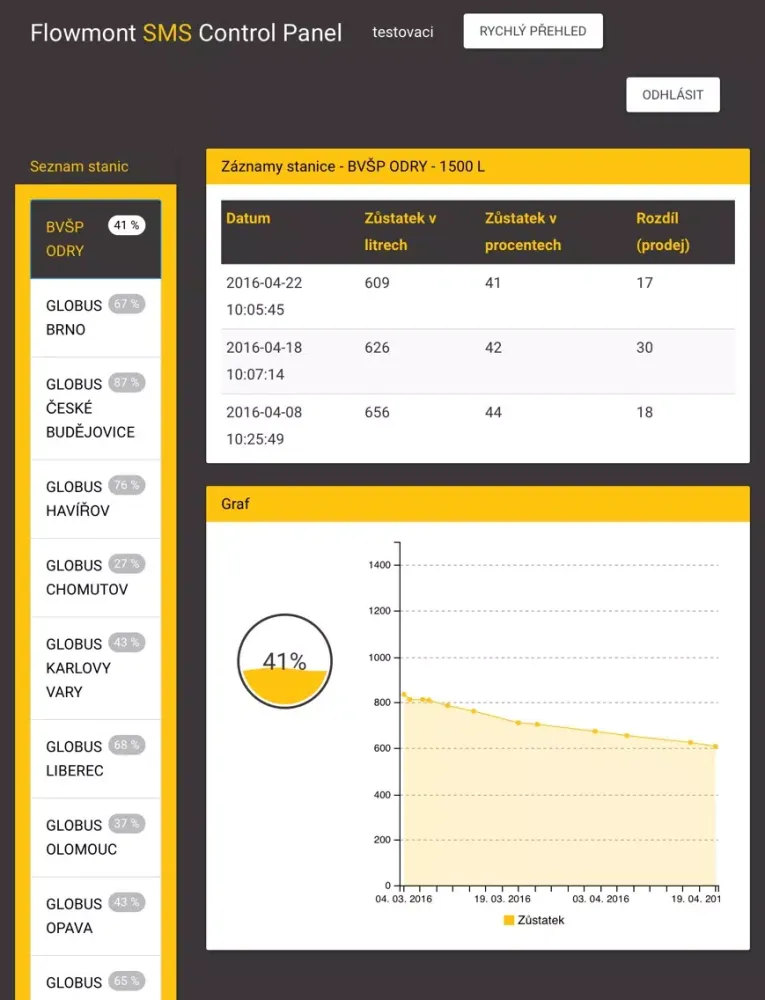This screenshot has height=1000, width=765.
Task: Click the difference value 18
Action: 645,412
